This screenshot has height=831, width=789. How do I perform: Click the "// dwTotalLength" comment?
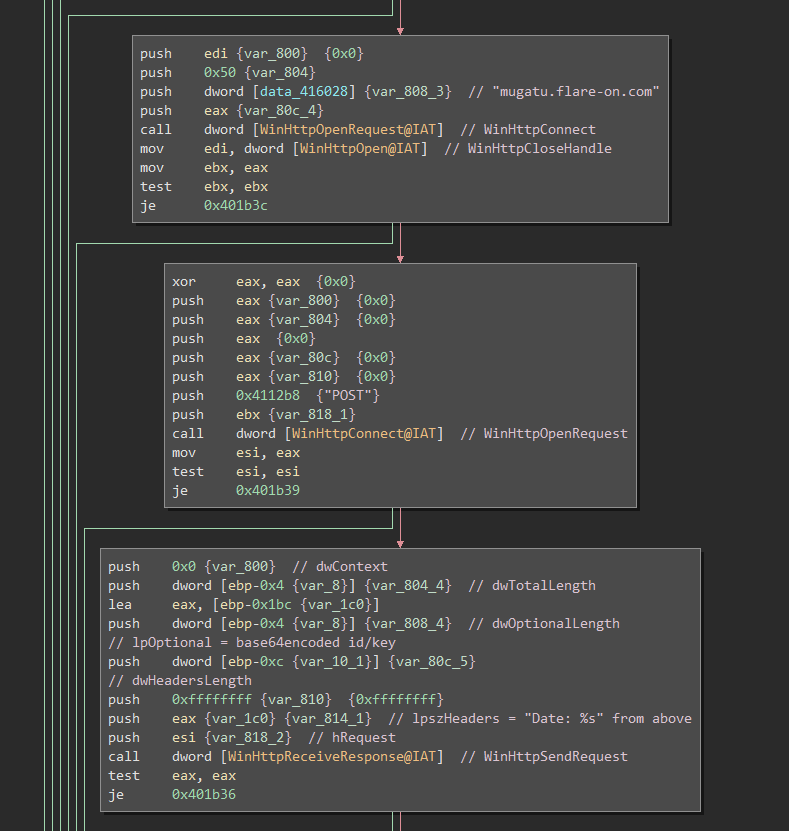532,586
